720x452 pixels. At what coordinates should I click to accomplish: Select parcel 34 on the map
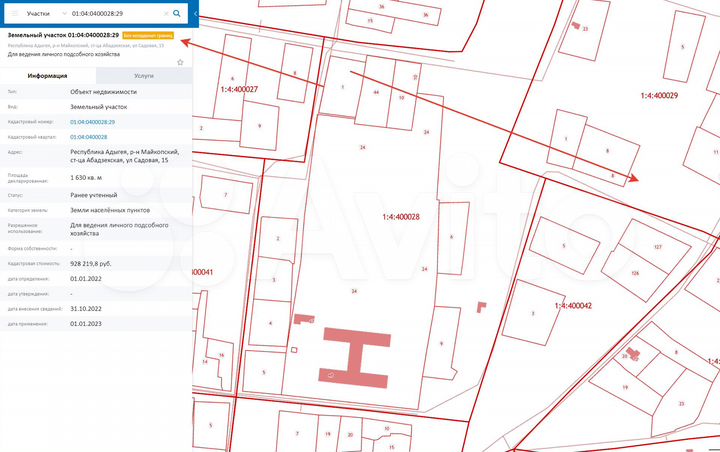point(354,291)
